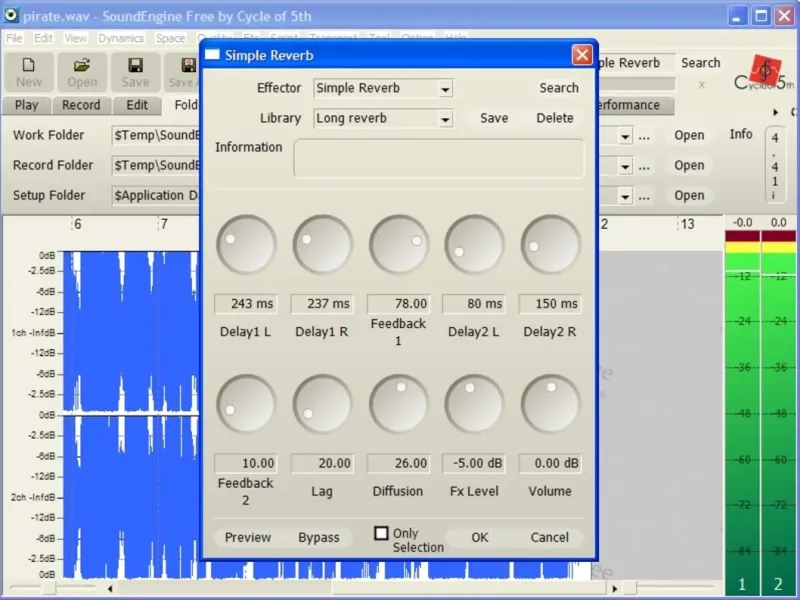This screenshot has height=600, width=800.
Task: Click the Information text field
Action: pyautogui.click(x=438, y=159)
